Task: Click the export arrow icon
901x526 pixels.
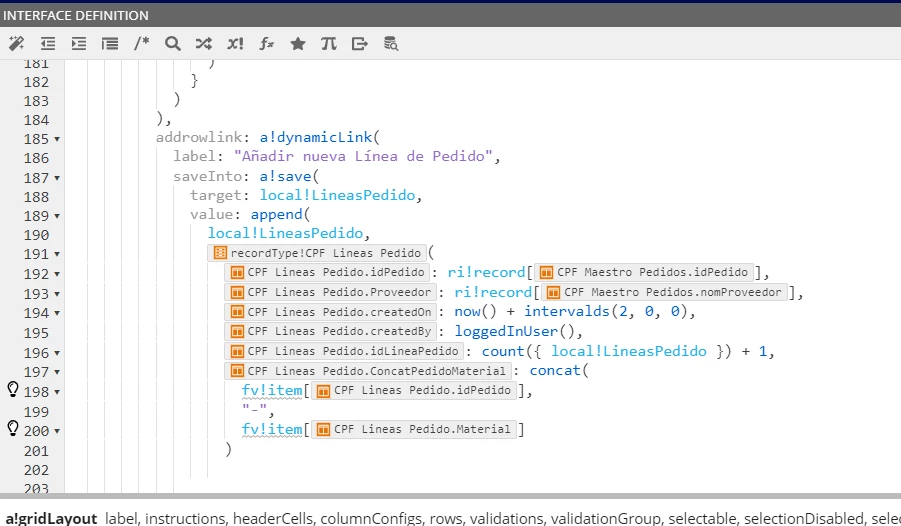Action: pos(360,44)
